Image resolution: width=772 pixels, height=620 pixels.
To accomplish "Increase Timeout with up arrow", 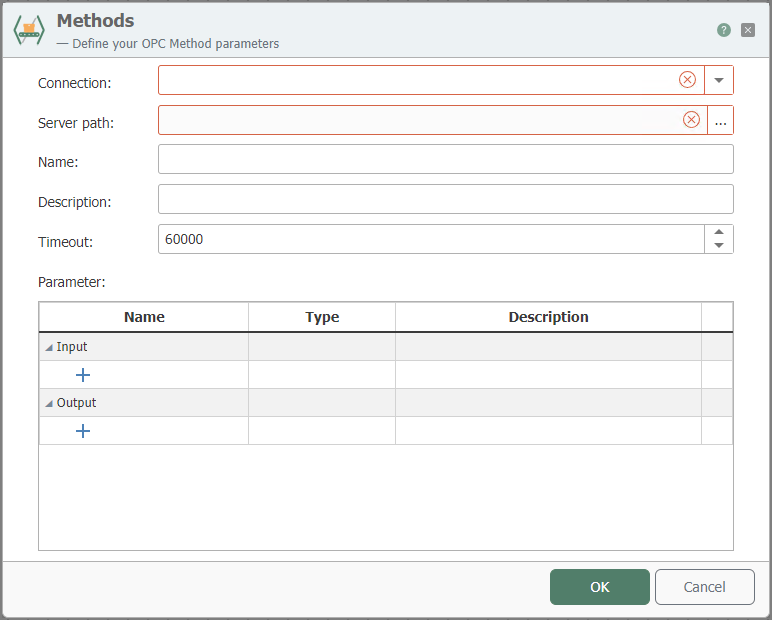I will coord(719,232).
